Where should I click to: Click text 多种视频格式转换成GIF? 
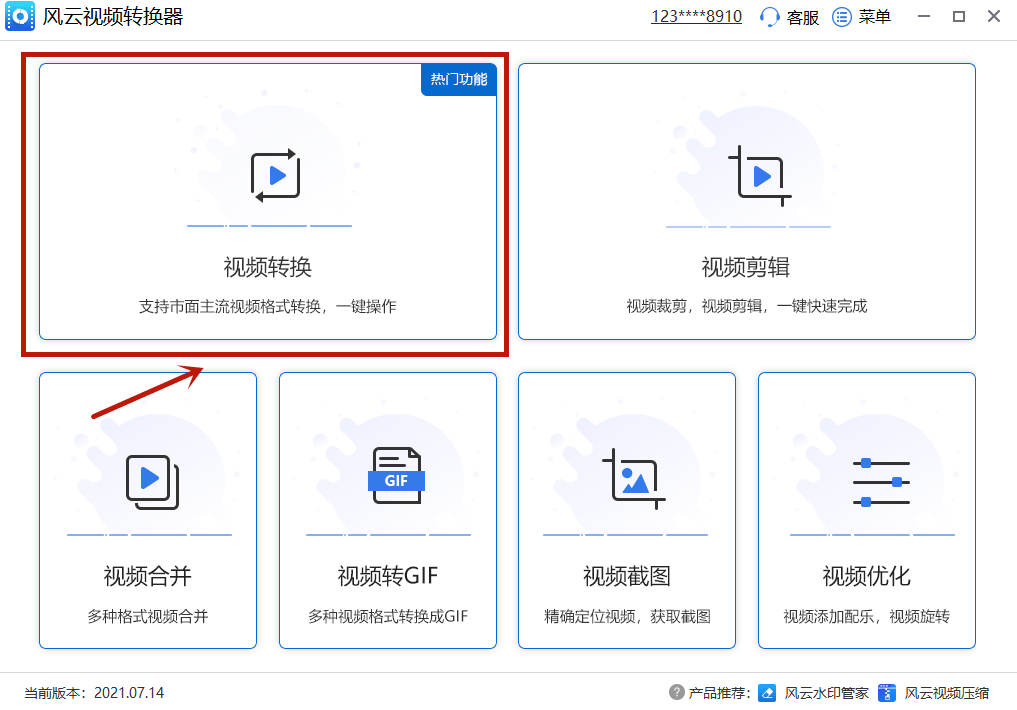388,616
